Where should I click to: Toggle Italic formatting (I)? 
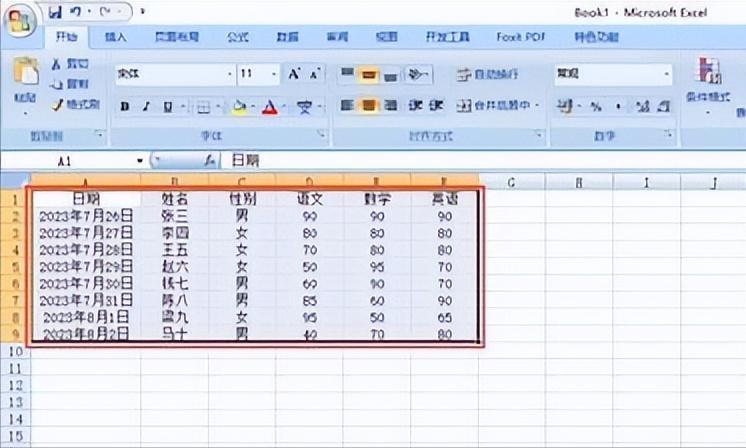tap(146, 107)
